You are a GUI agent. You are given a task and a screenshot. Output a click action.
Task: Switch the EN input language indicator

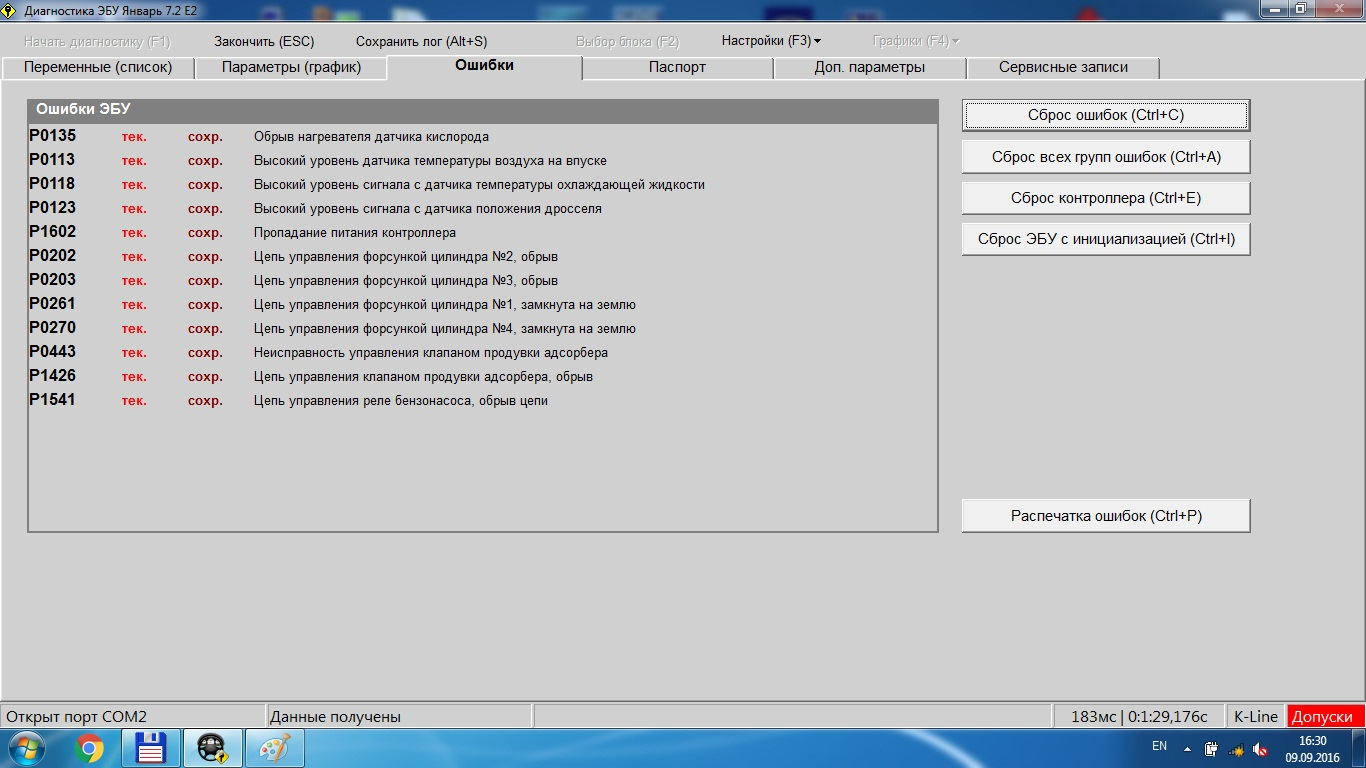point(1159,746)
